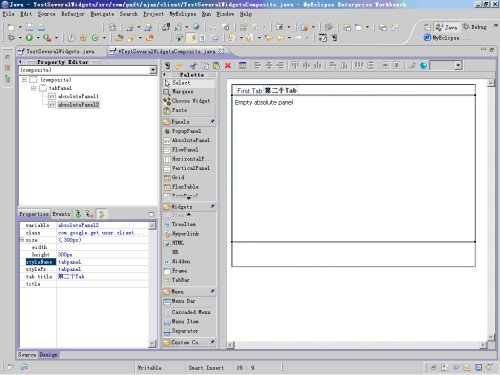The height and width of the screenshot is (375, 500).
Task: Select the AbsolutePanel palette item
Action: coord(187,140)
